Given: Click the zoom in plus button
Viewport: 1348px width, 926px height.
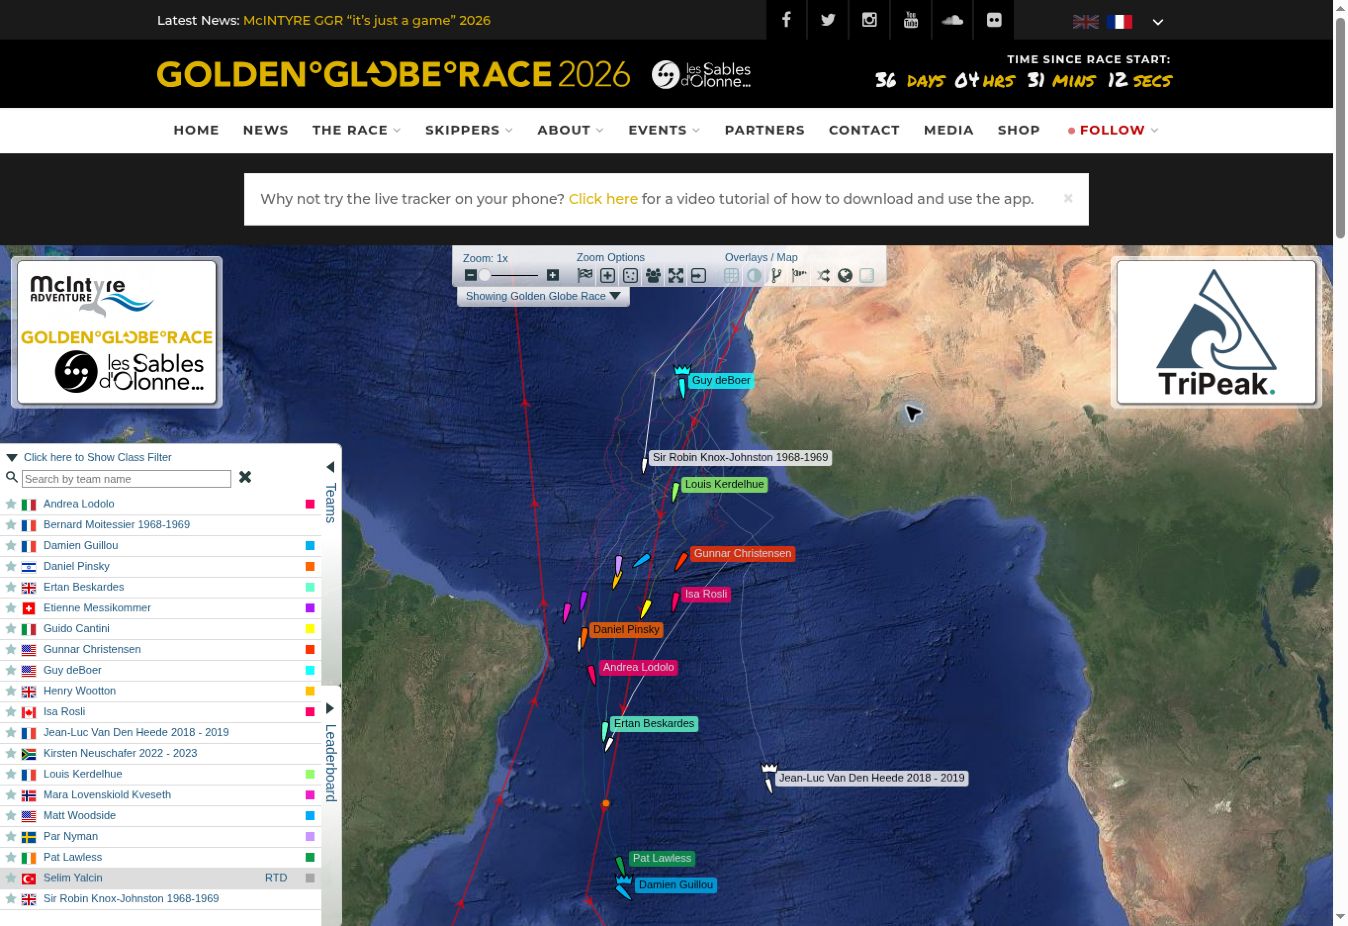Looking at the screenshot, I should click(553, 275).
